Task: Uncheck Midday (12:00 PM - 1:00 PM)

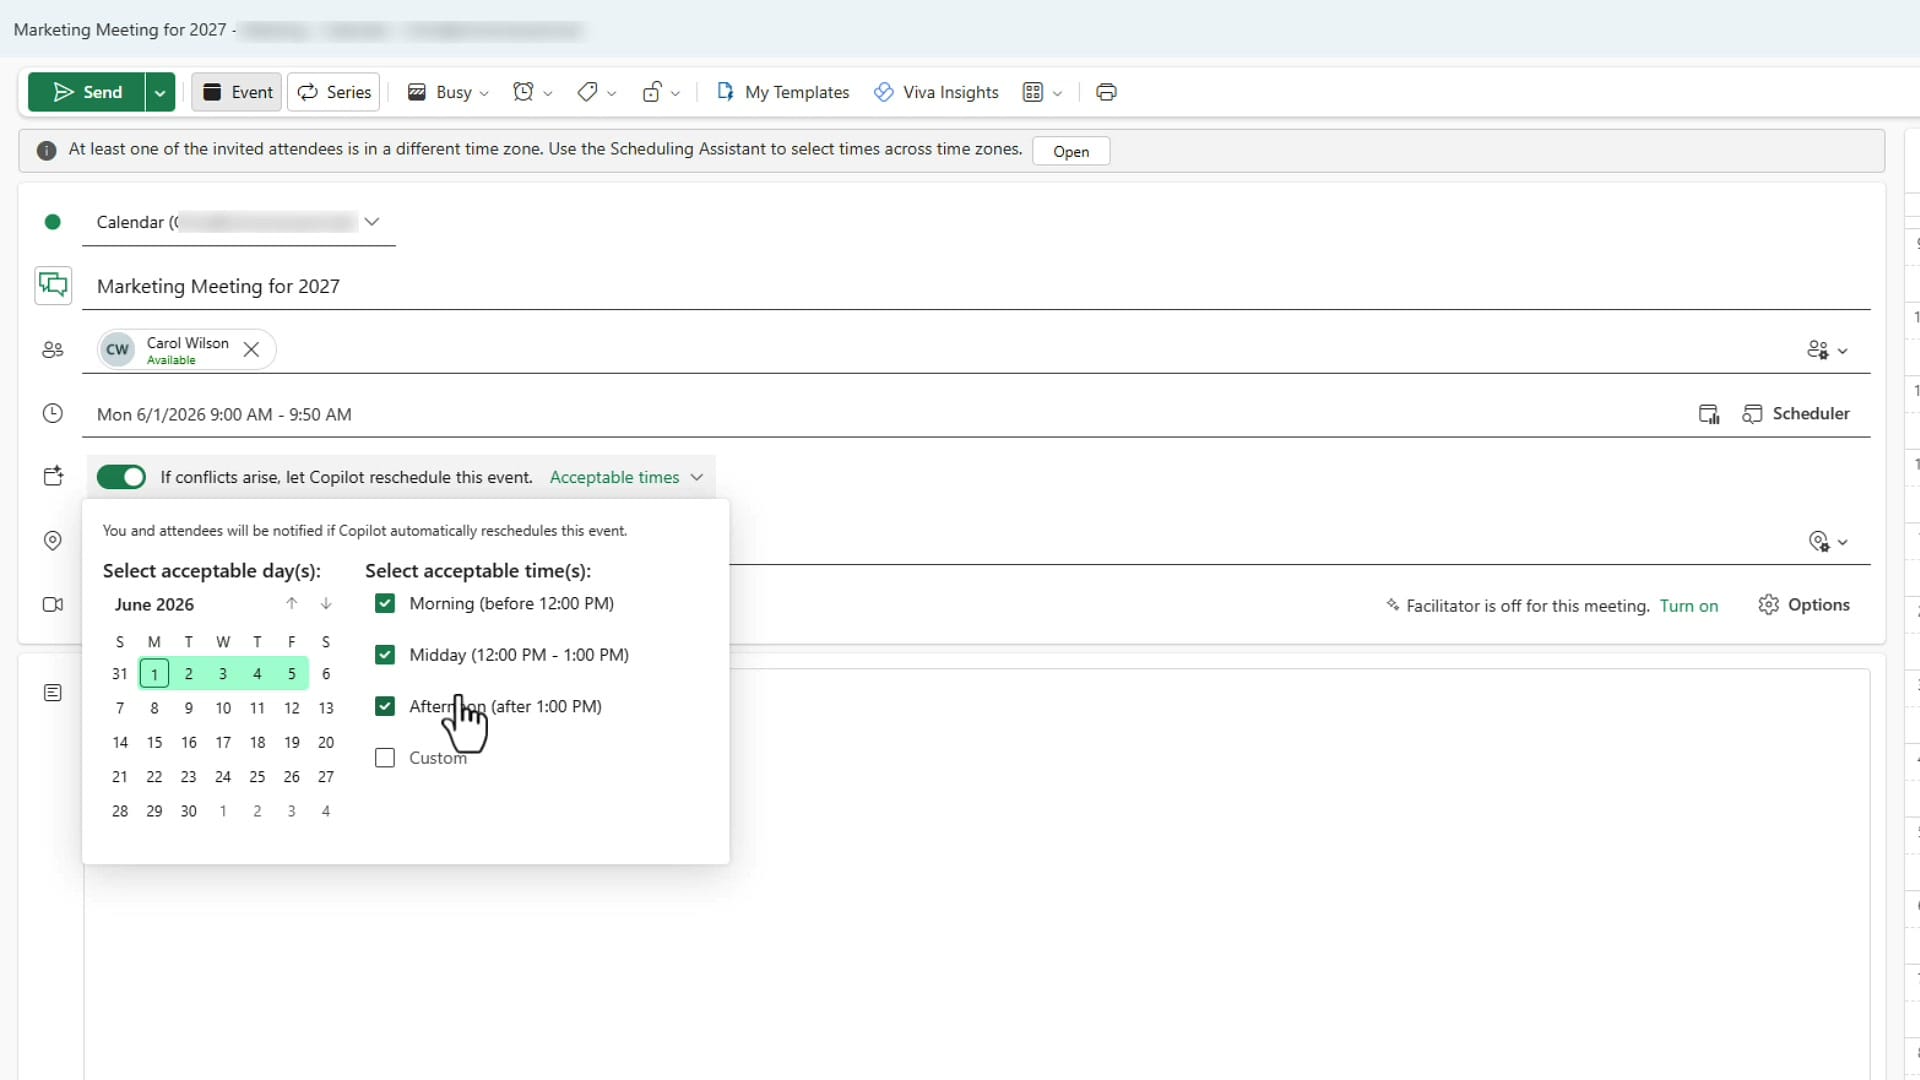Action: click(x=385, y=655)
